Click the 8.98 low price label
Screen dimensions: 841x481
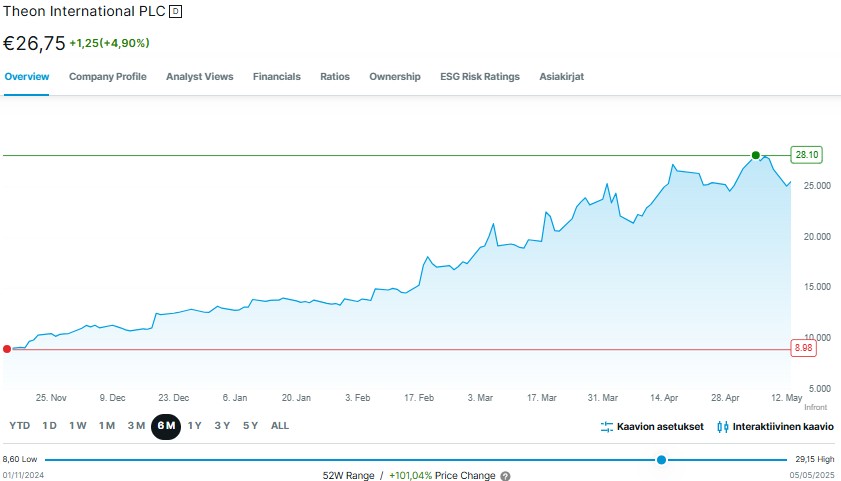(x=803, y=348)
